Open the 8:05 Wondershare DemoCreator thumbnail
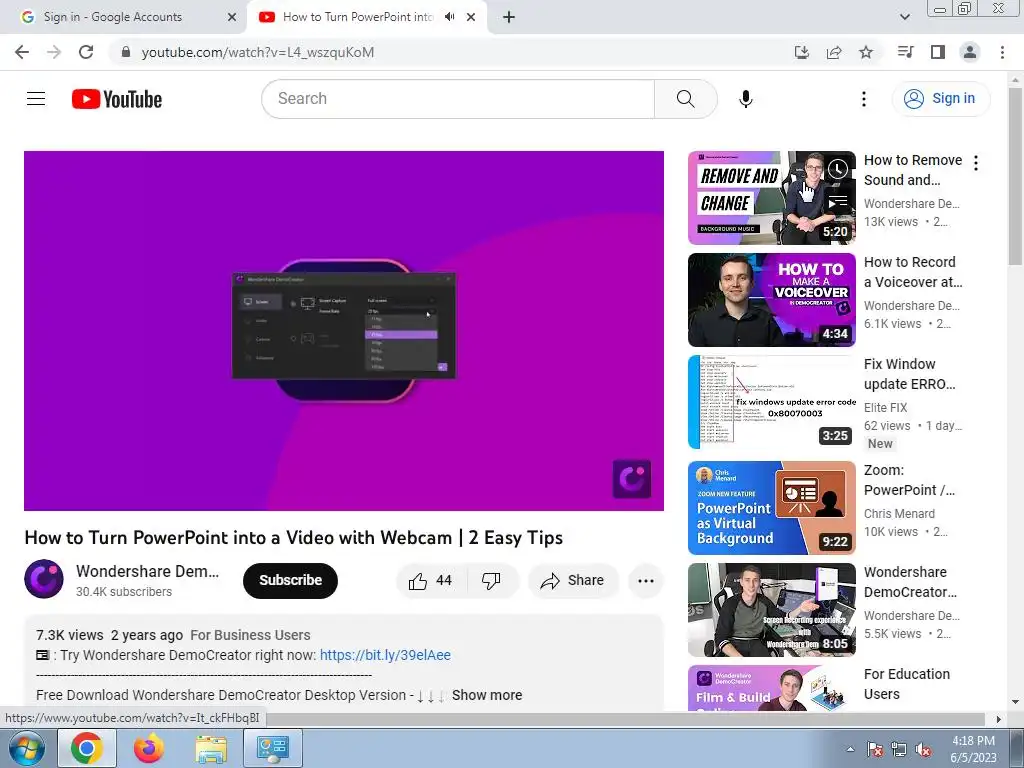The image size is (1024, 768). (771, 610)
